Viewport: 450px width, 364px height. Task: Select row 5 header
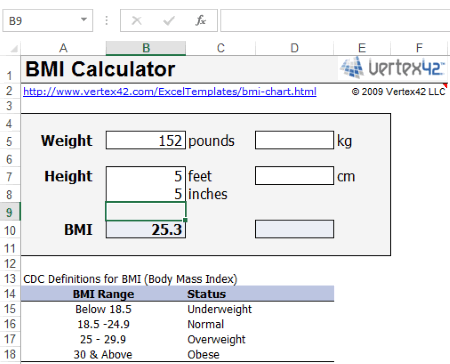(x=10, y=141)
